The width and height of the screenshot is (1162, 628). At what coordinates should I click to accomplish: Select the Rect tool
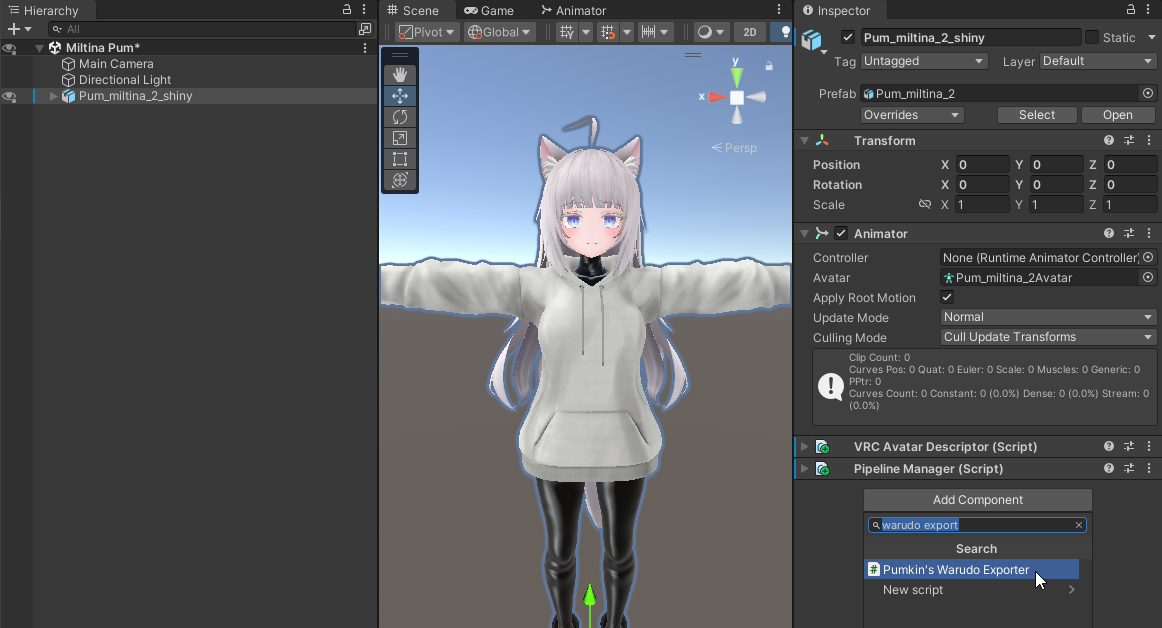(x=399, y=159)
